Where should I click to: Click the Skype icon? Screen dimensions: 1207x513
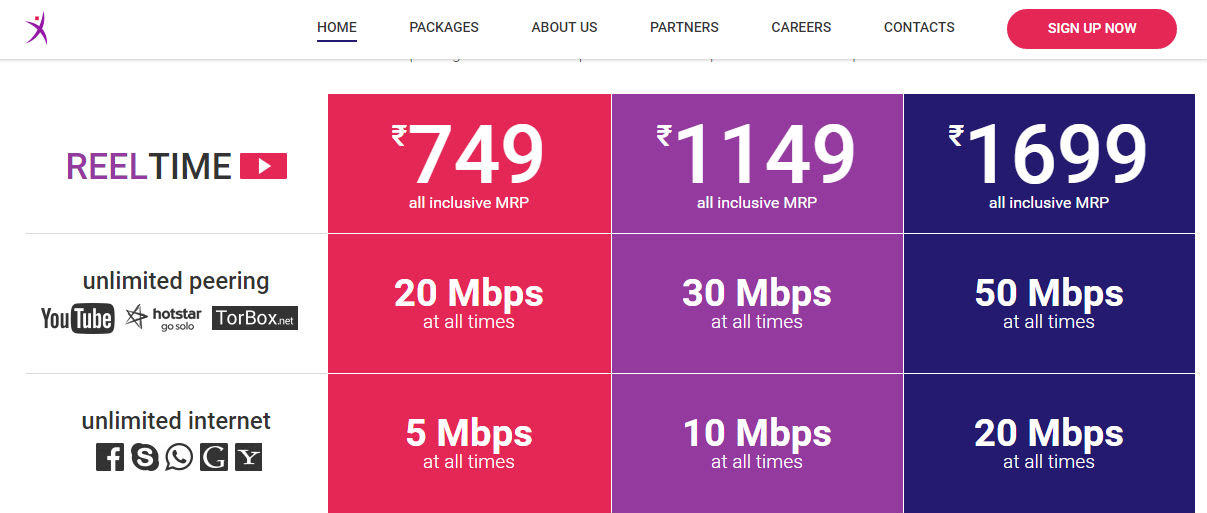pyautogui.click(x=145, y=457)
